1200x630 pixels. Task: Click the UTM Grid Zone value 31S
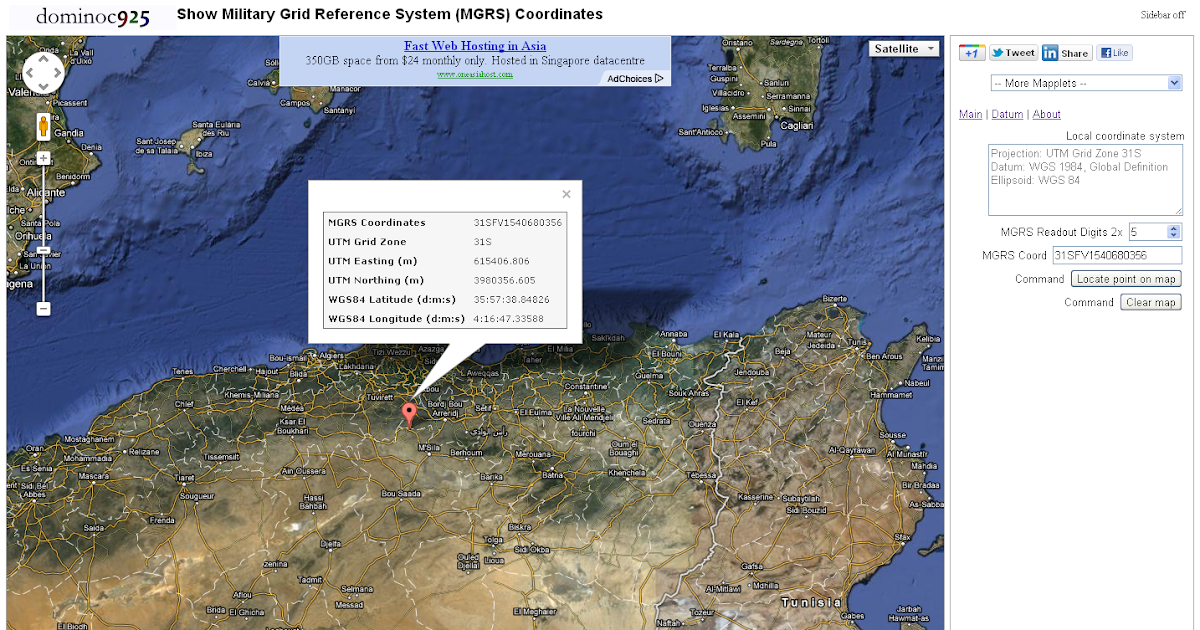pyautogui.click(x=482, y=242)
